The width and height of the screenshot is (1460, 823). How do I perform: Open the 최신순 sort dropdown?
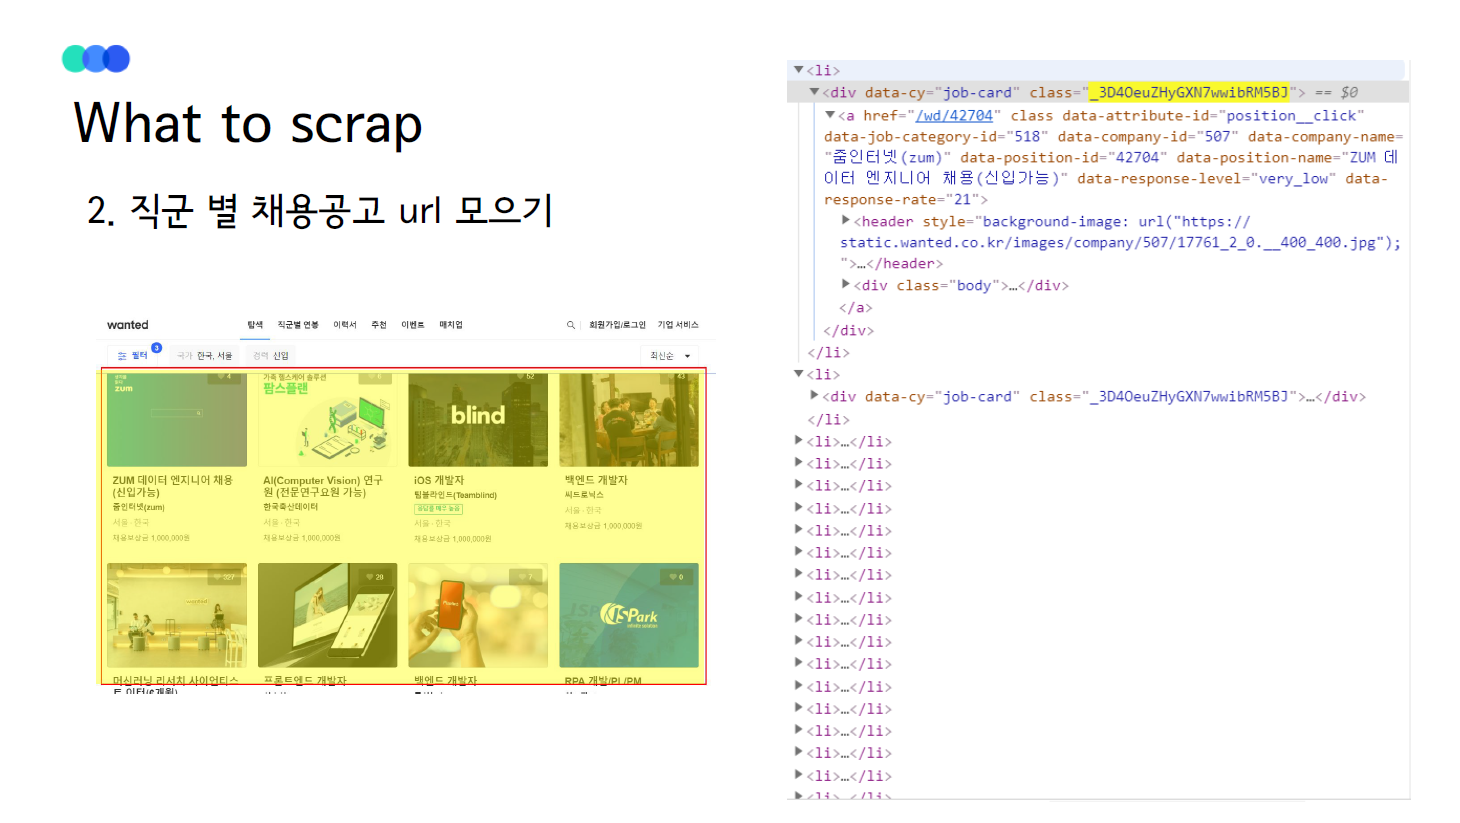coord(669,356)
